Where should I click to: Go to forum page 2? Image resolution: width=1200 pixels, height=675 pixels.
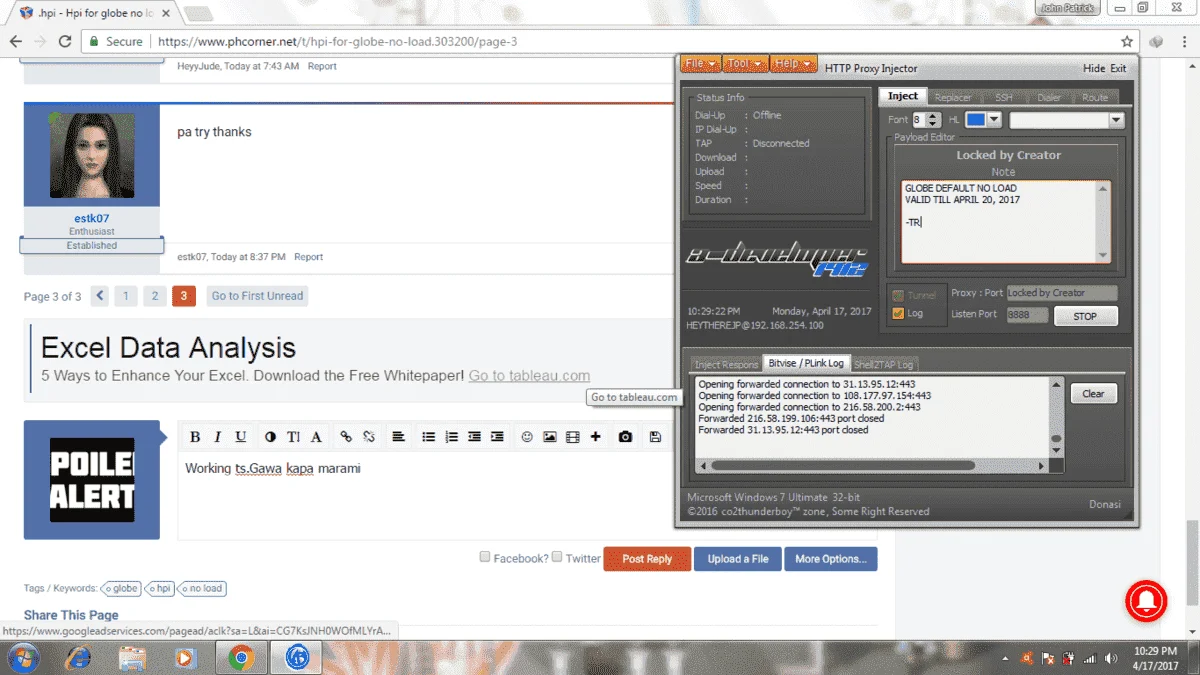pyautogui.click(x=154, y=296)
